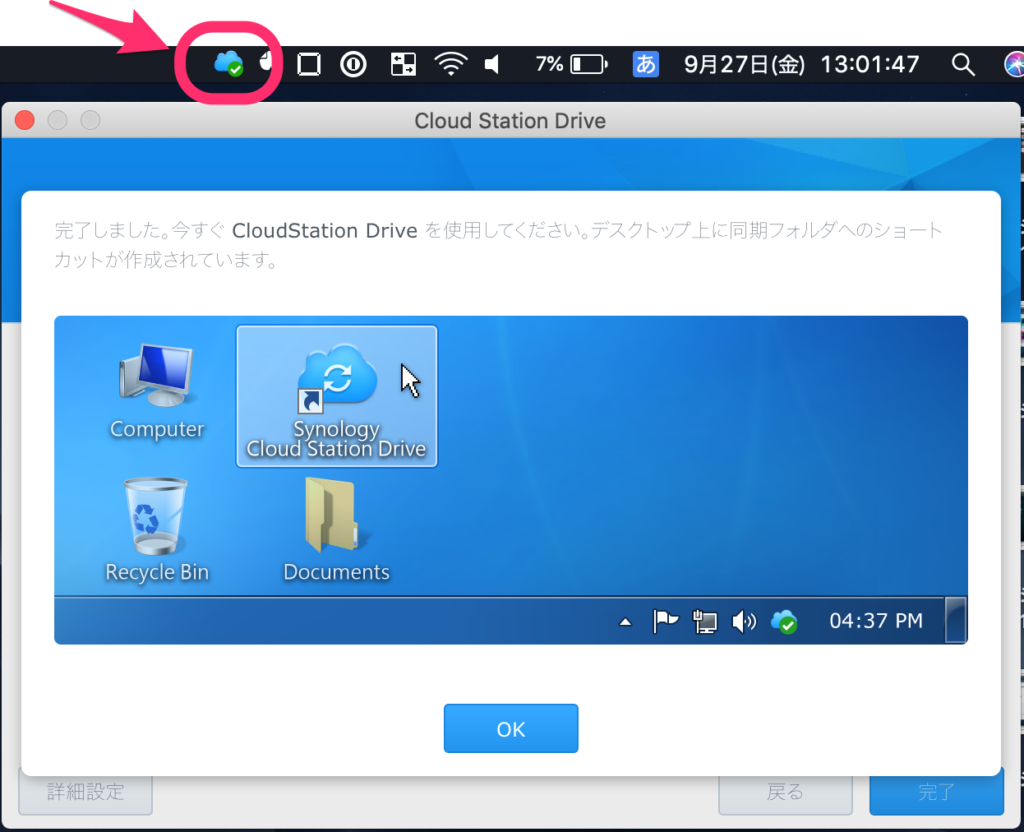Click the Documents folder icon
The width and height of the screenshot is (1024, 832).
(x=336, y=517)
